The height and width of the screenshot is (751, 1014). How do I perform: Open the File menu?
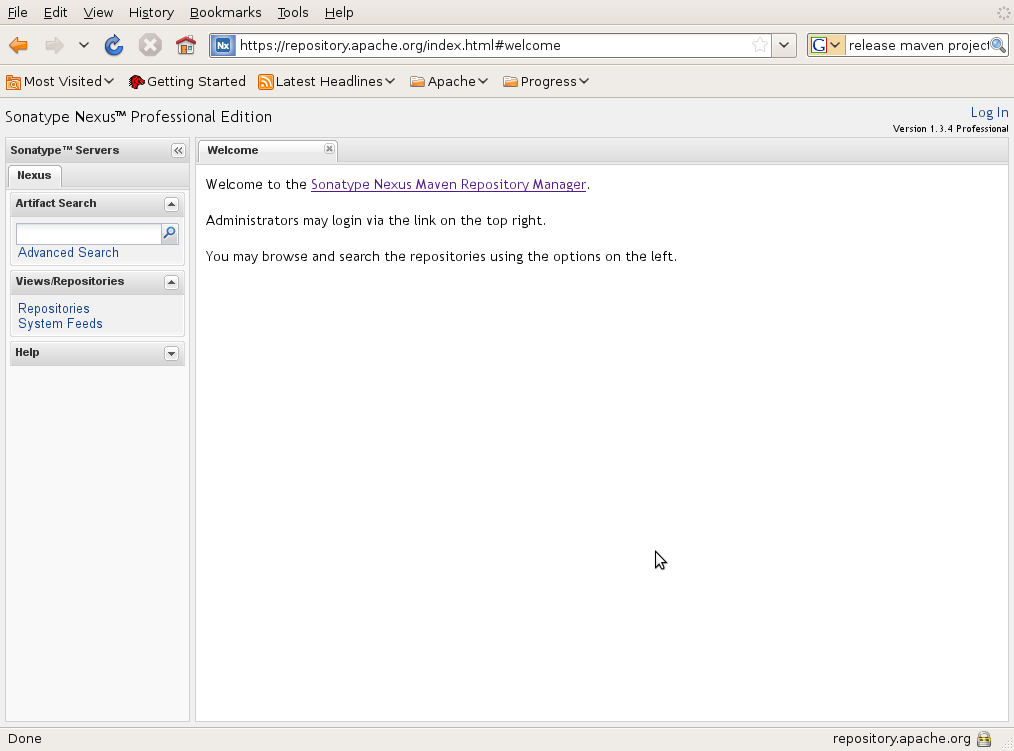click(x=17, y=12)
